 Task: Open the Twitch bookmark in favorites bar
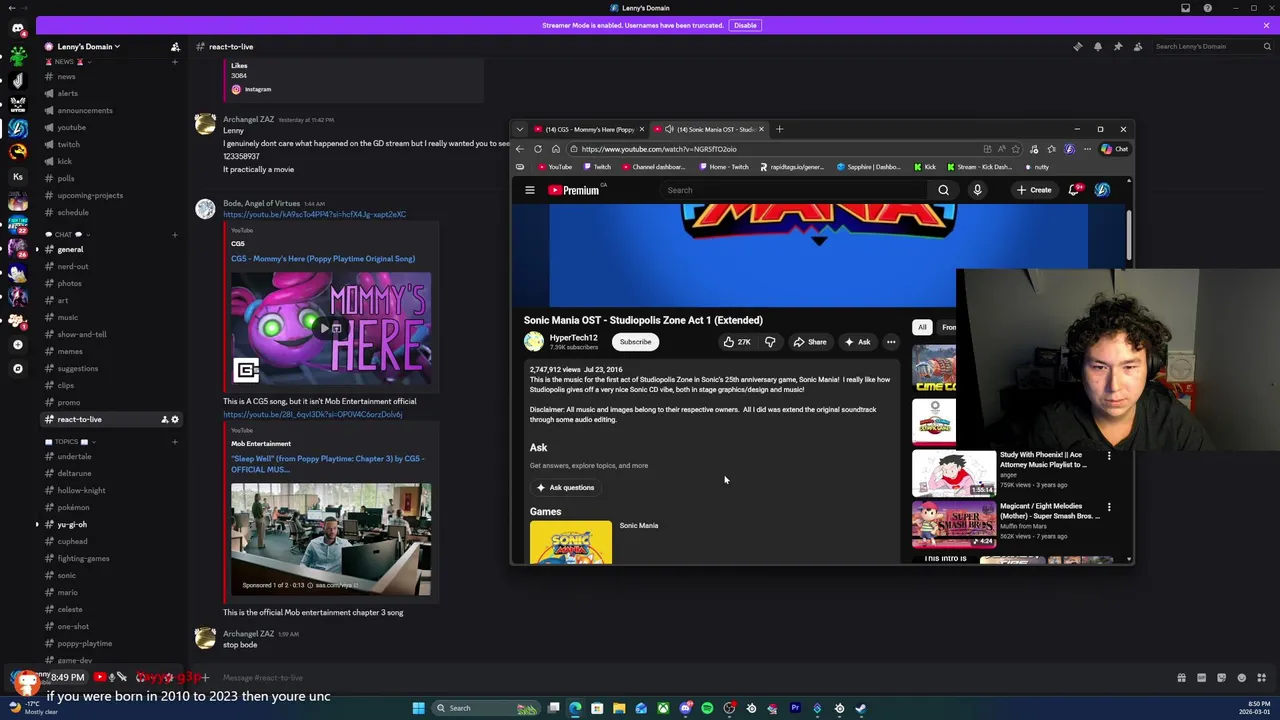(x=597, y=167)
